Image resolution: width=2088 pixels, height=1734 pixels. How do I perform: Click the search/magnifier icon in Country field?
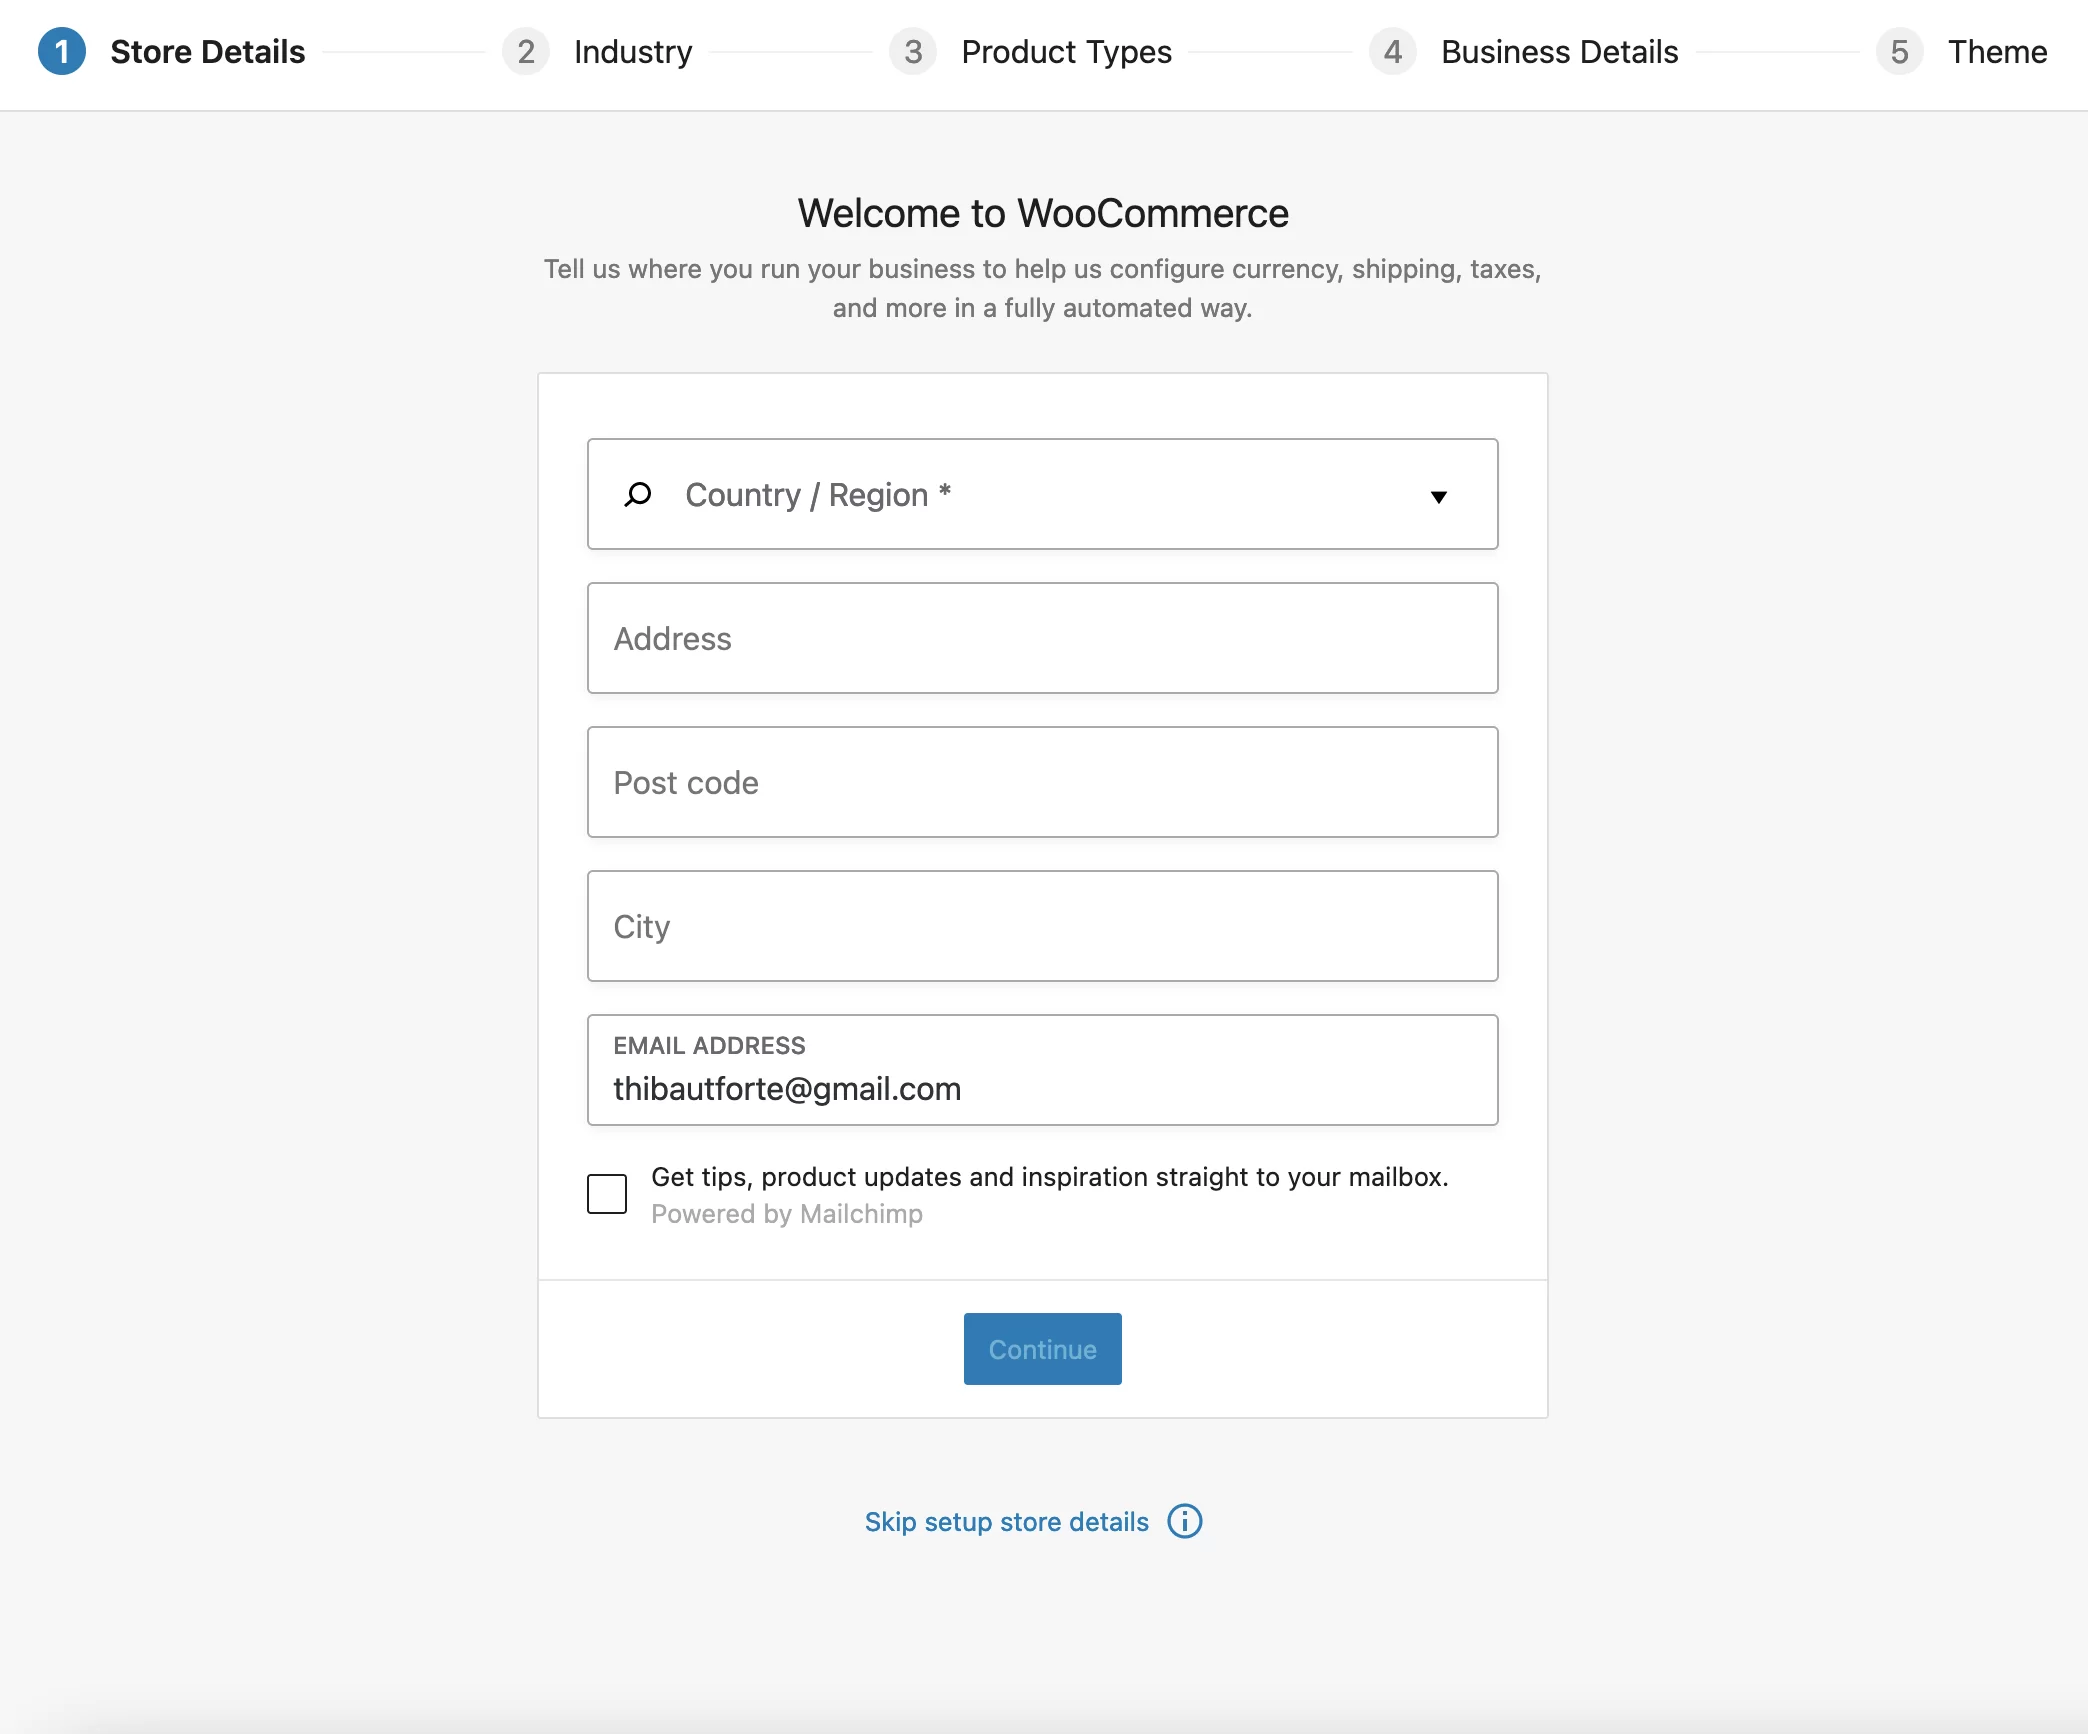click(638, 492)
